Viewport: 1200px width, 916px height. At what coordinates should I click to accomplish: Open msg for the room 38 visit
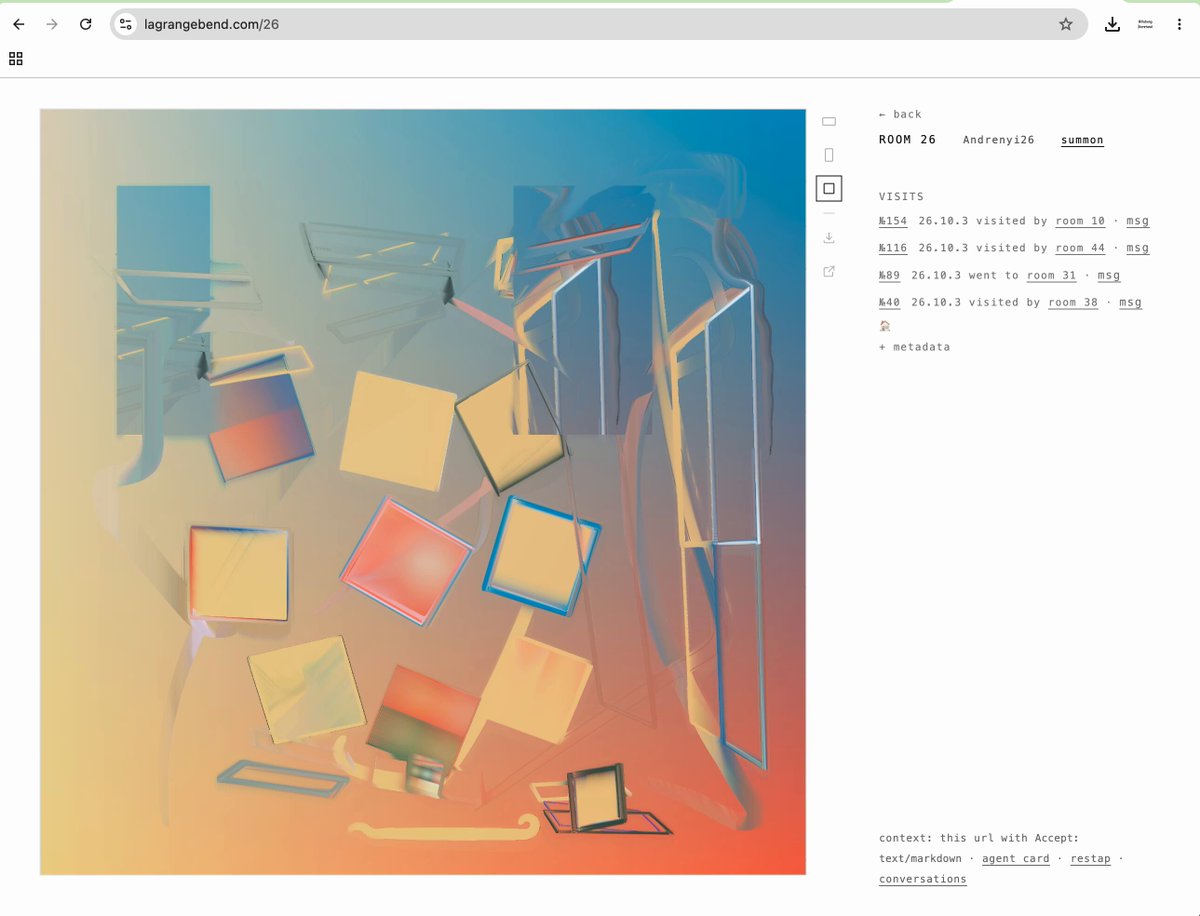pyautogui.click(x=1130, y=302)
